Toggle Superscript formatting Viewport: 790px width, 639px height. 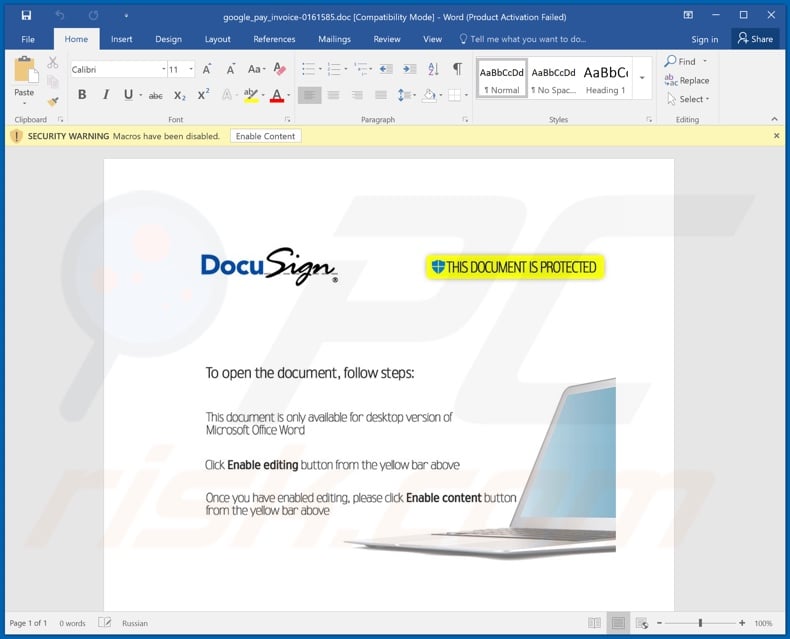pyautogui.click(x=204, y=95)
